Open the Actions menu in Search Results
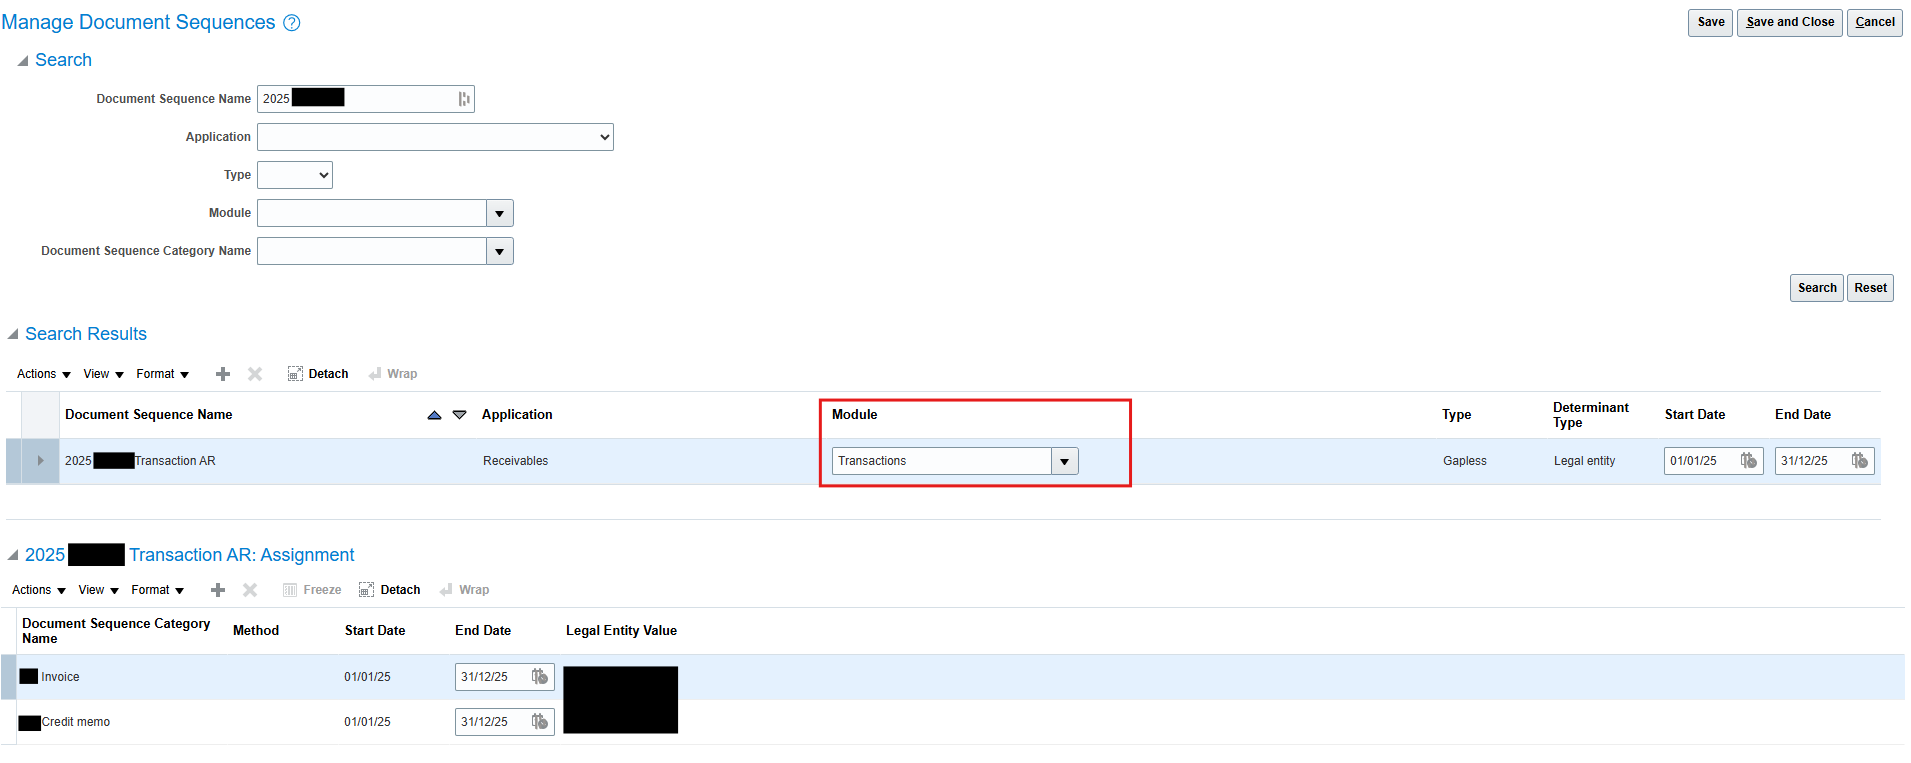 click(43, 374)
